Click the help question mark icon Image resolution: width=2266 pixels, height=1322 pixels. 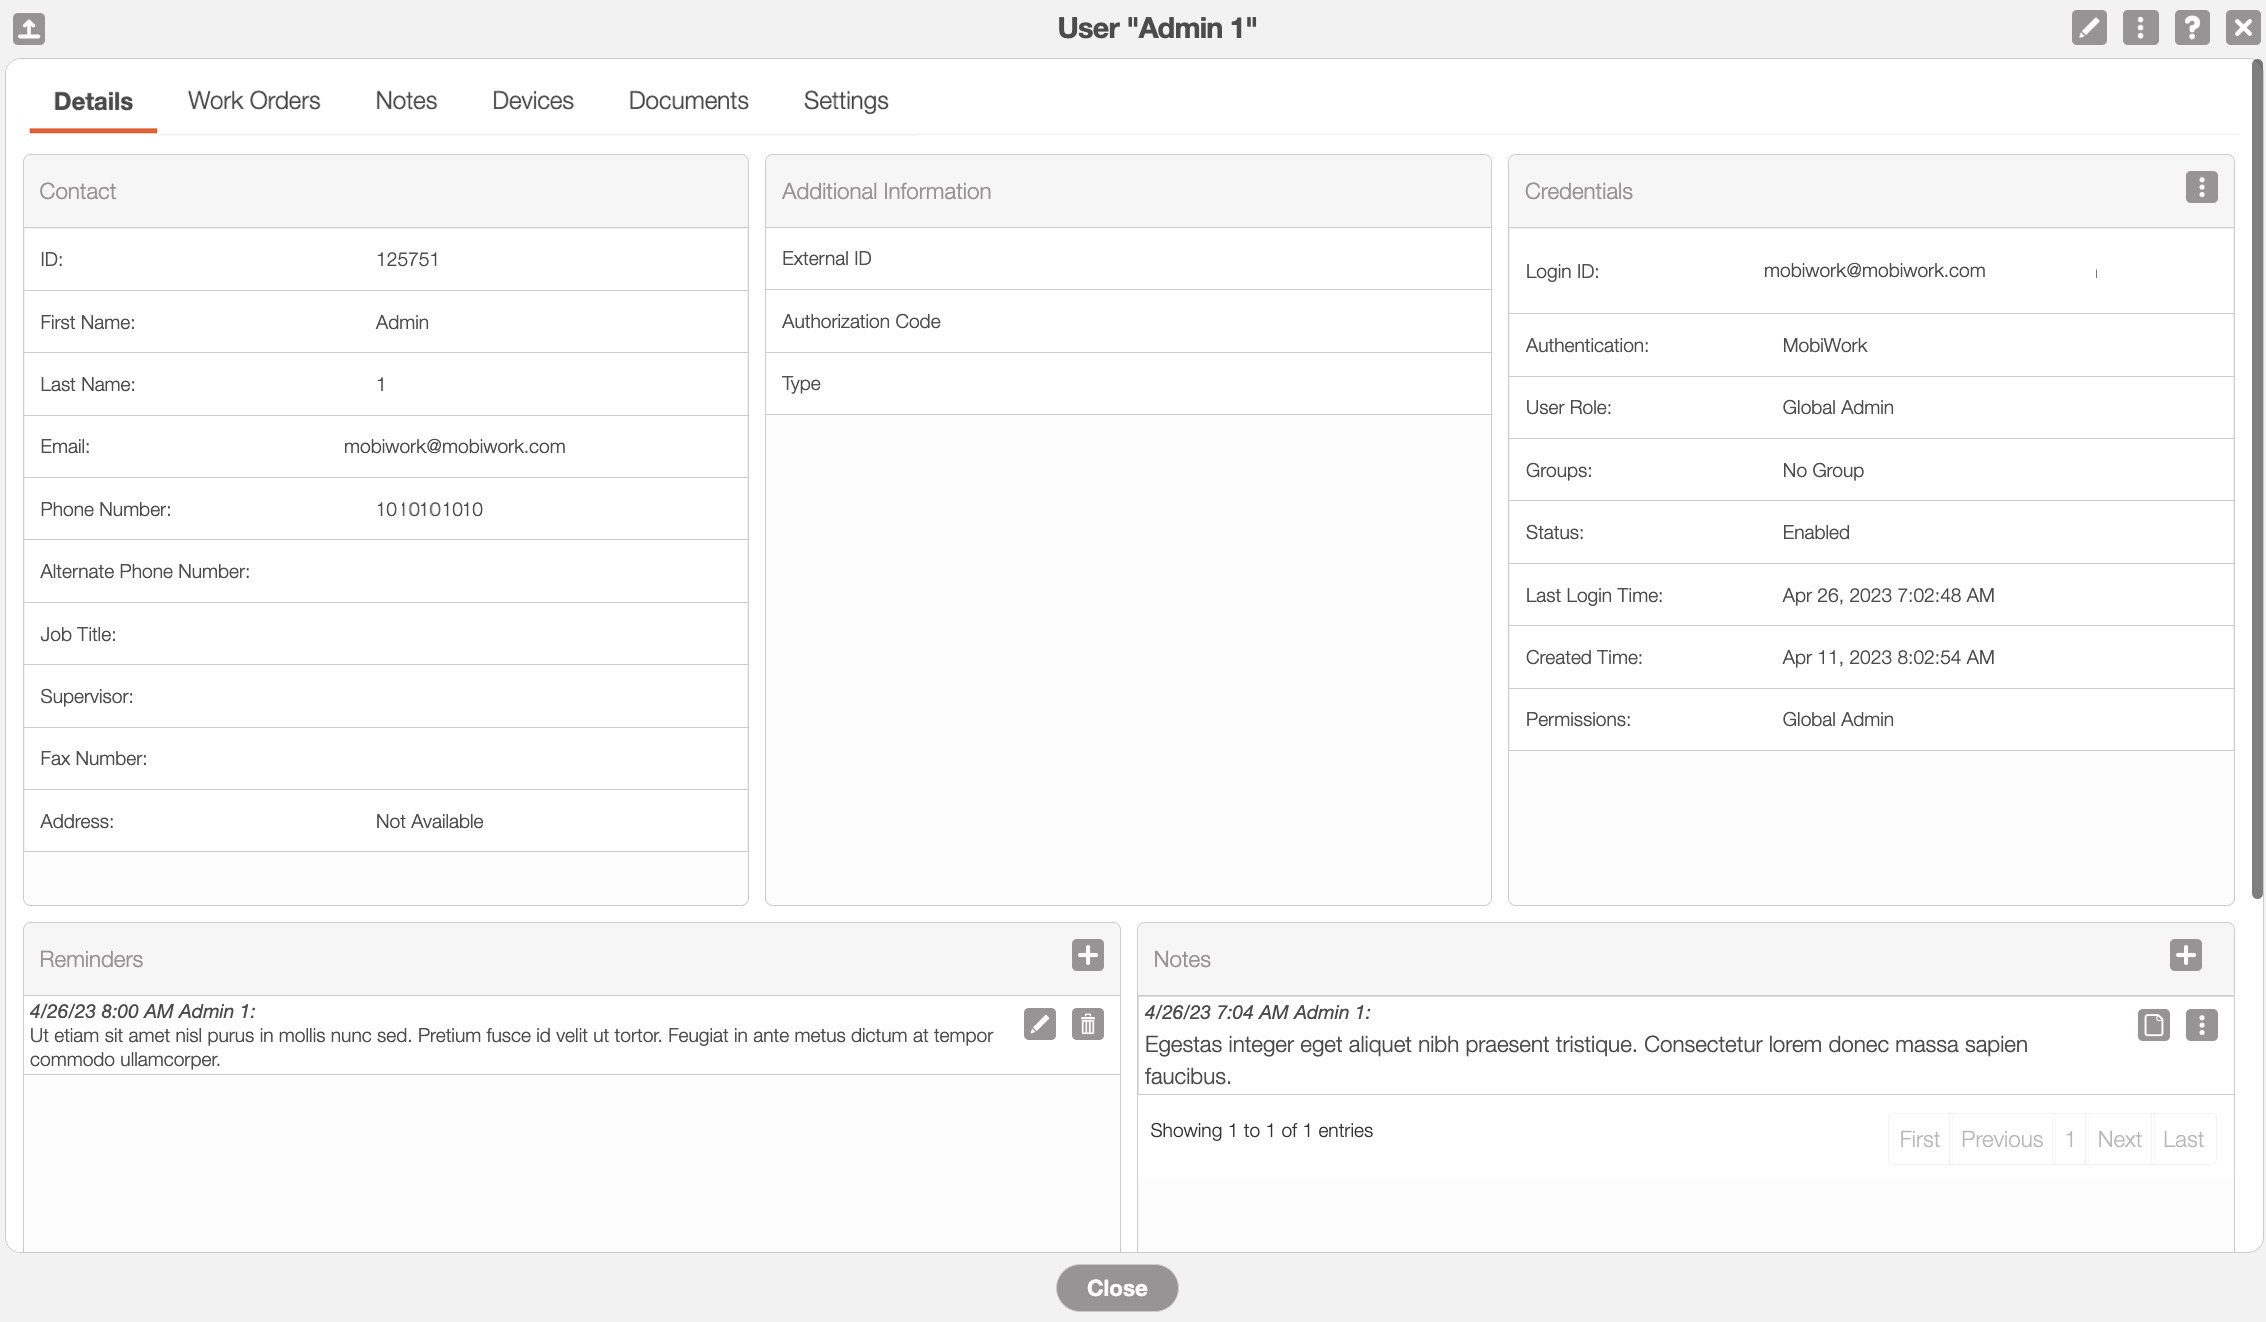click(x=2191, y=28)
